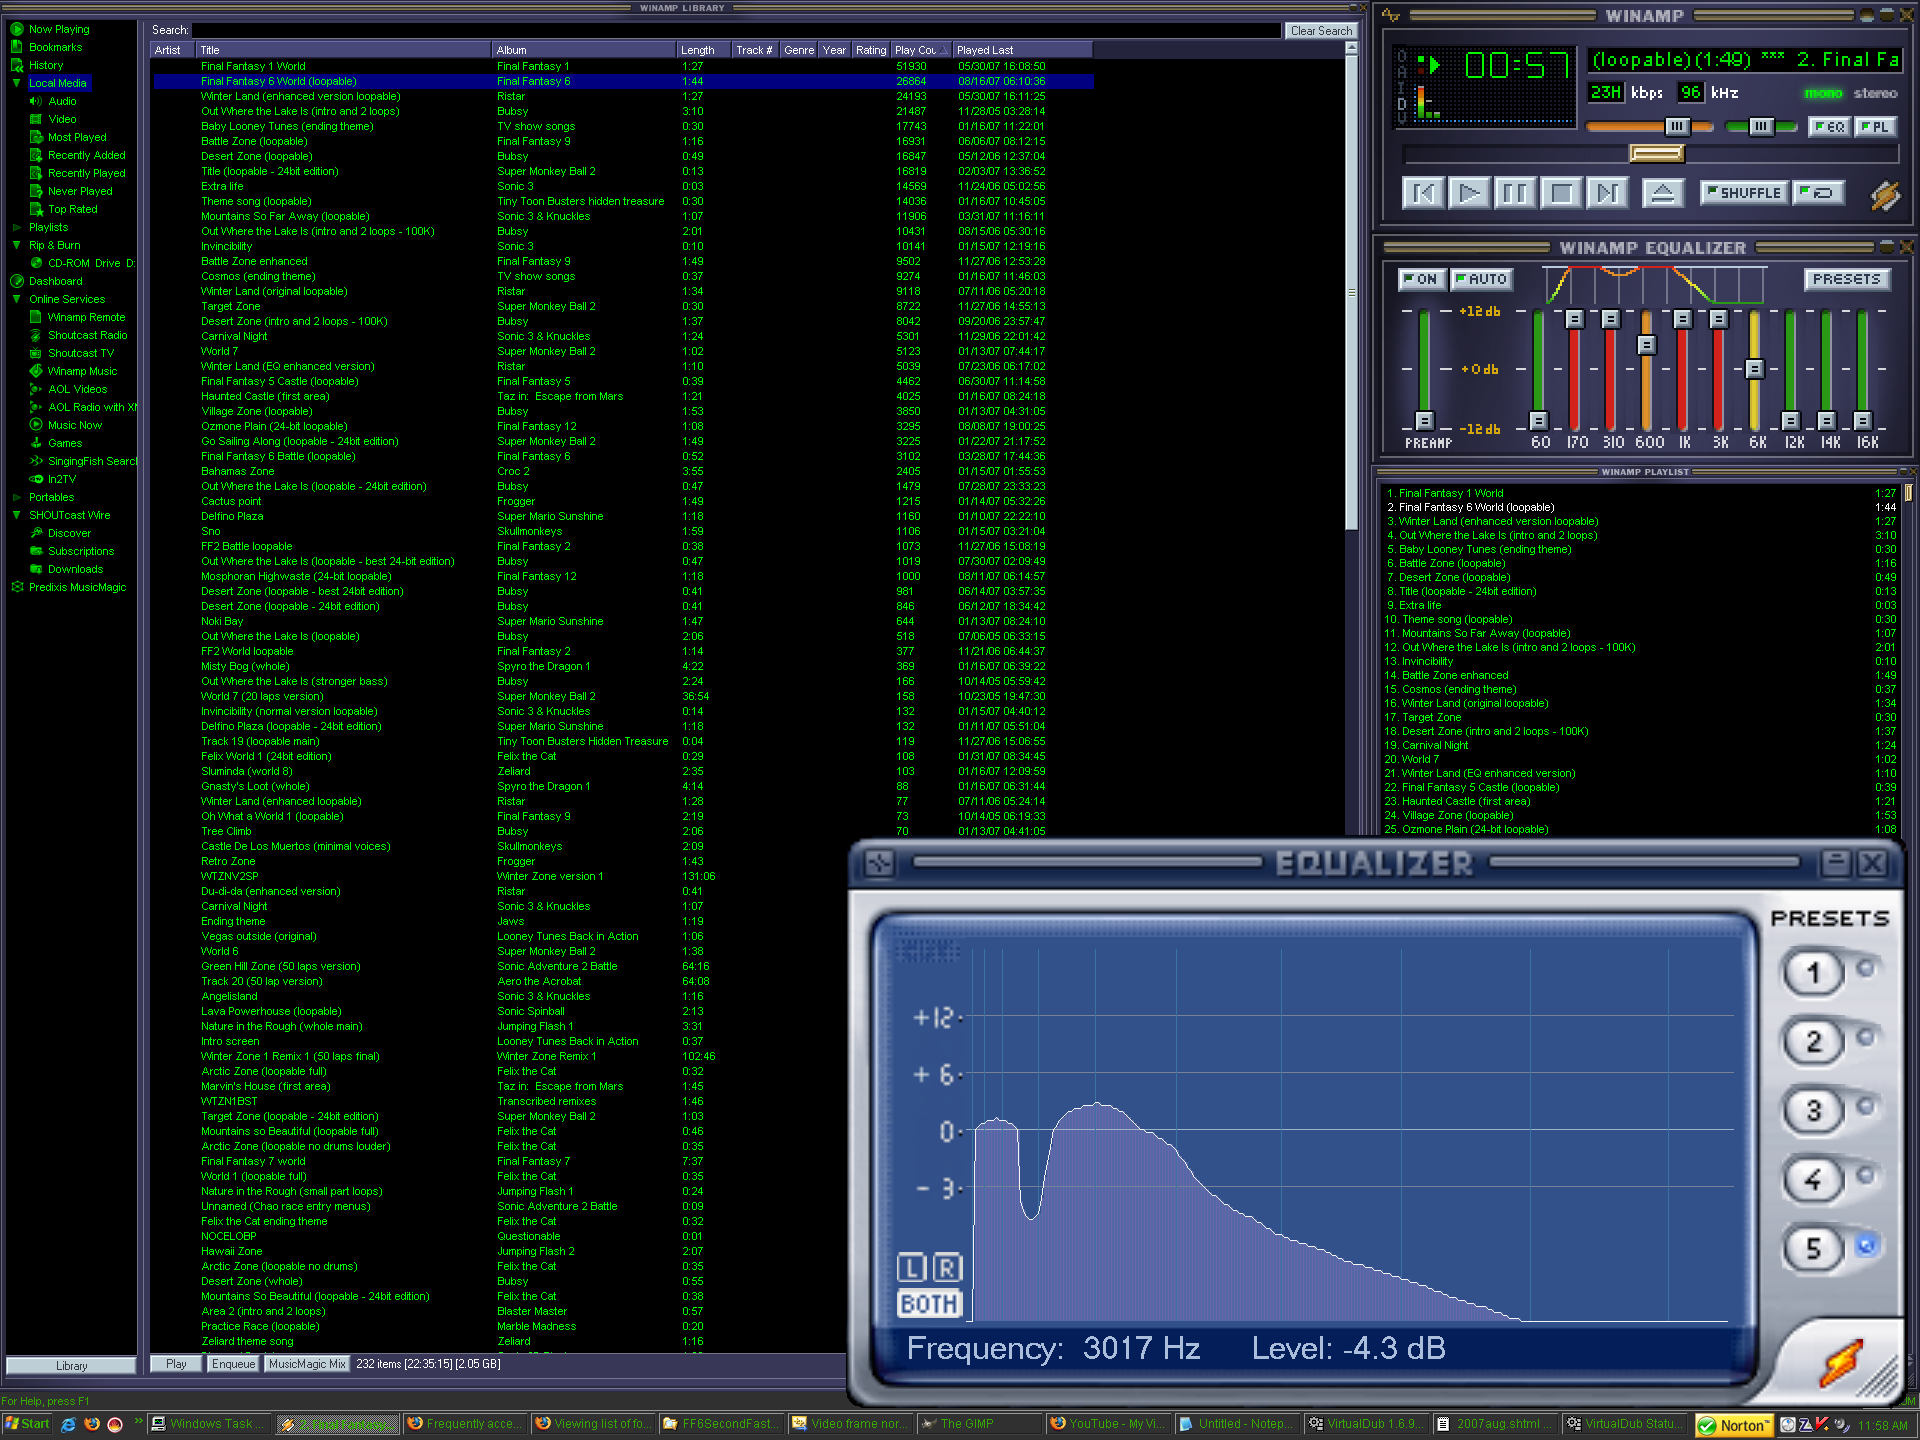Sort the library by the Length column
Screen dimensions: 1920x1440
(704, 50)
